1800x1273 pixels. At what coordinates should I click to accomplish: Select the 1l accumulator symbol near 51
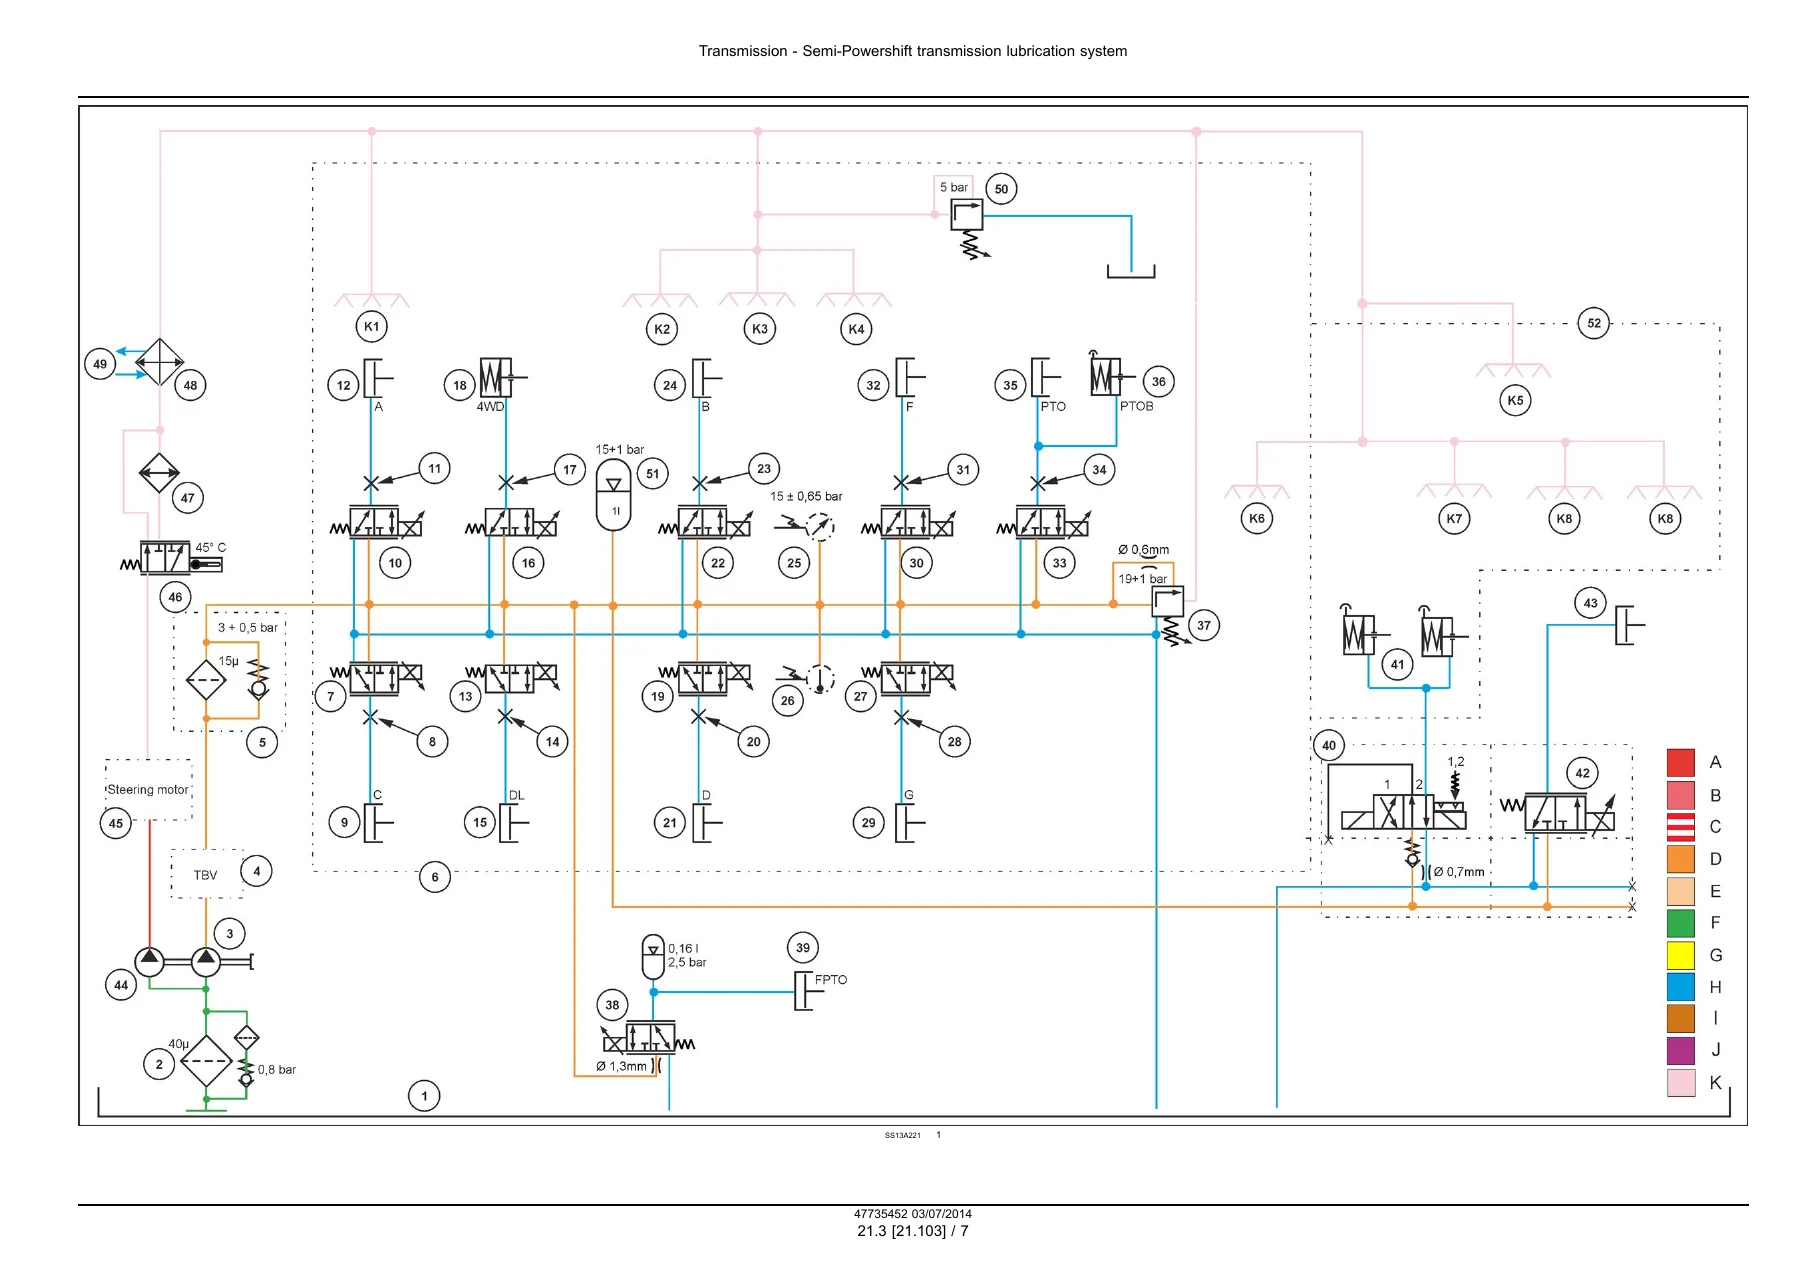[x=613, y=496]
